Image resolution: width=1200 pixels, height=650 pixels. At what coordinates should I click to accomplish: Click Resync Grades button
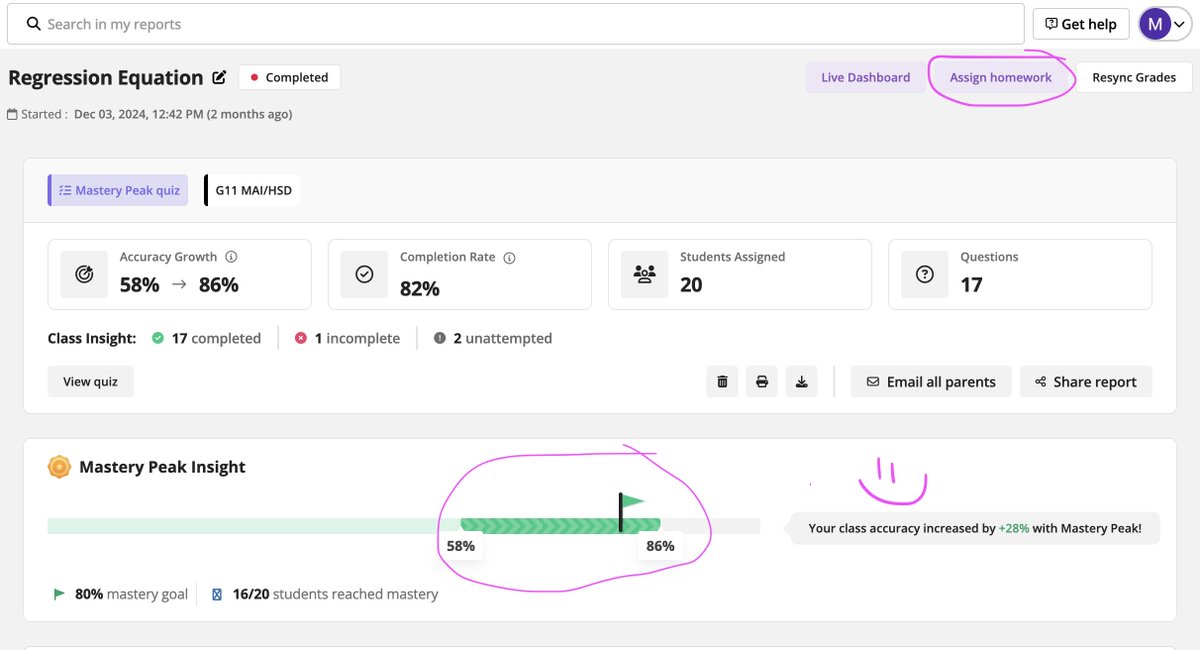tap(1134, 77)
